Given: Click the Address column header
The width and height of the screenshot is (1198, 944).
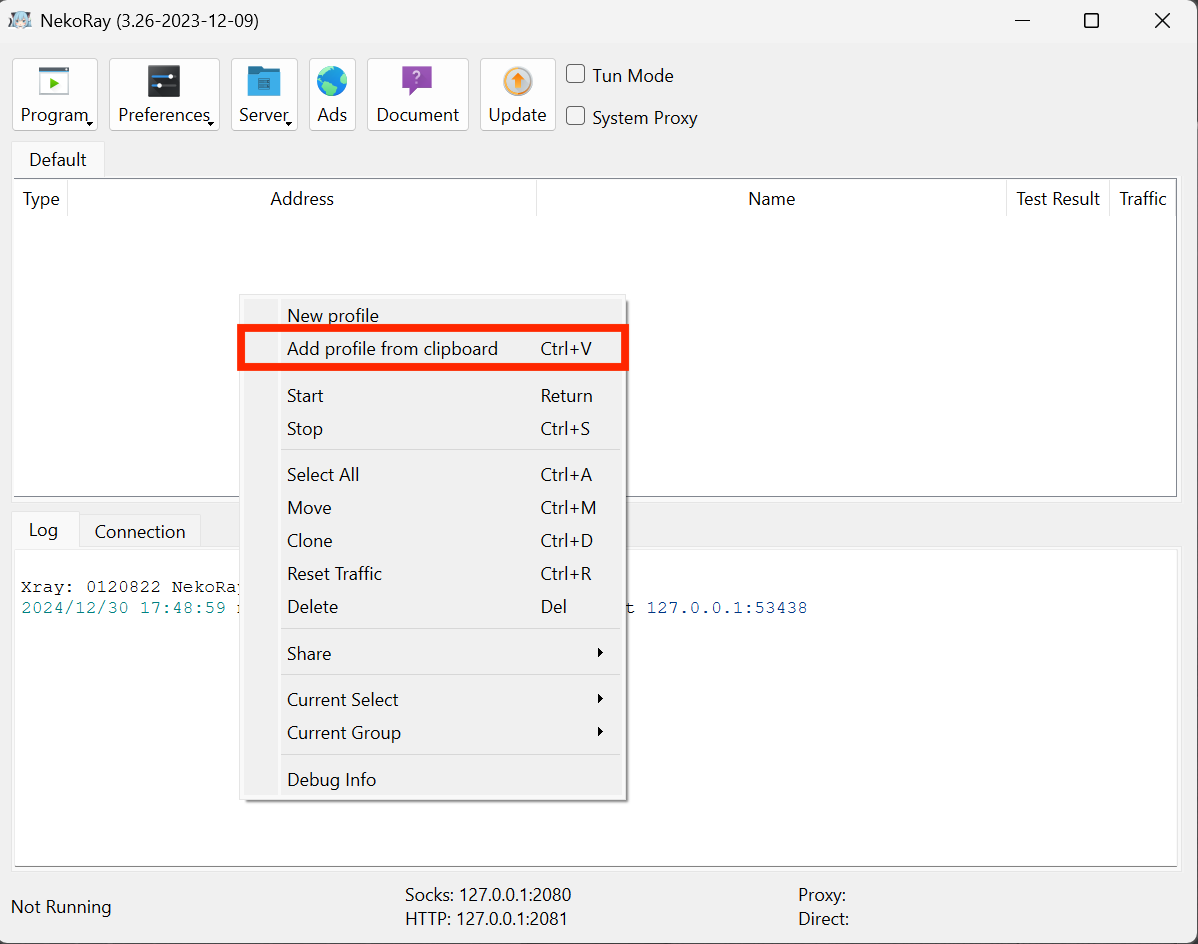Looking at the screenshot, I should click(302, 199).
